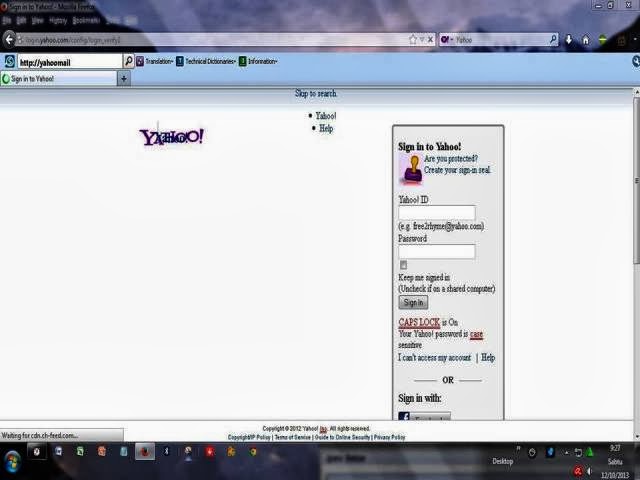Click the browser address bar URL
The image size is (640, 480).
(x=212, y=40)
